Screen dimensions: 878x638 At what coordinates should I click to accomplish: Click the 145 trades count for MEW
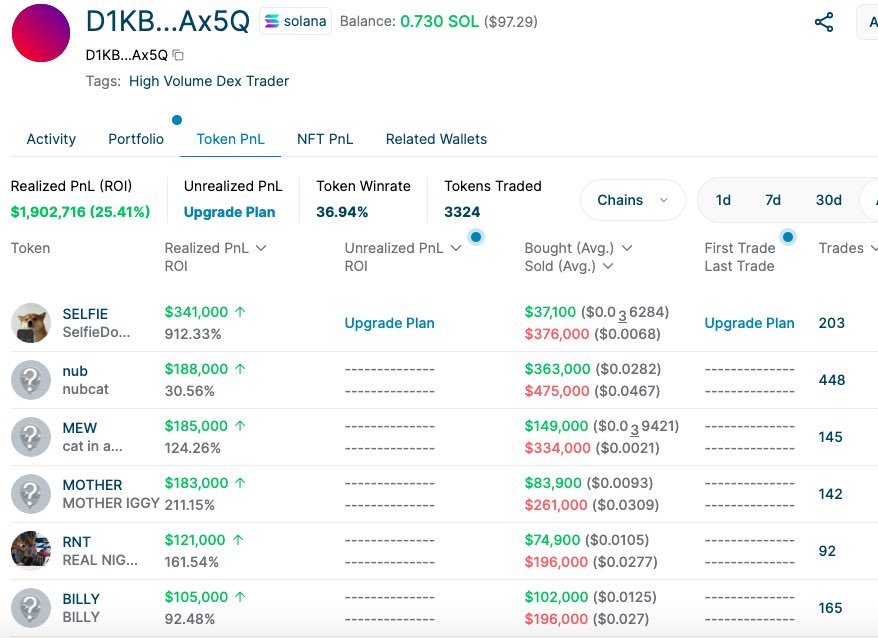[830, 437]
